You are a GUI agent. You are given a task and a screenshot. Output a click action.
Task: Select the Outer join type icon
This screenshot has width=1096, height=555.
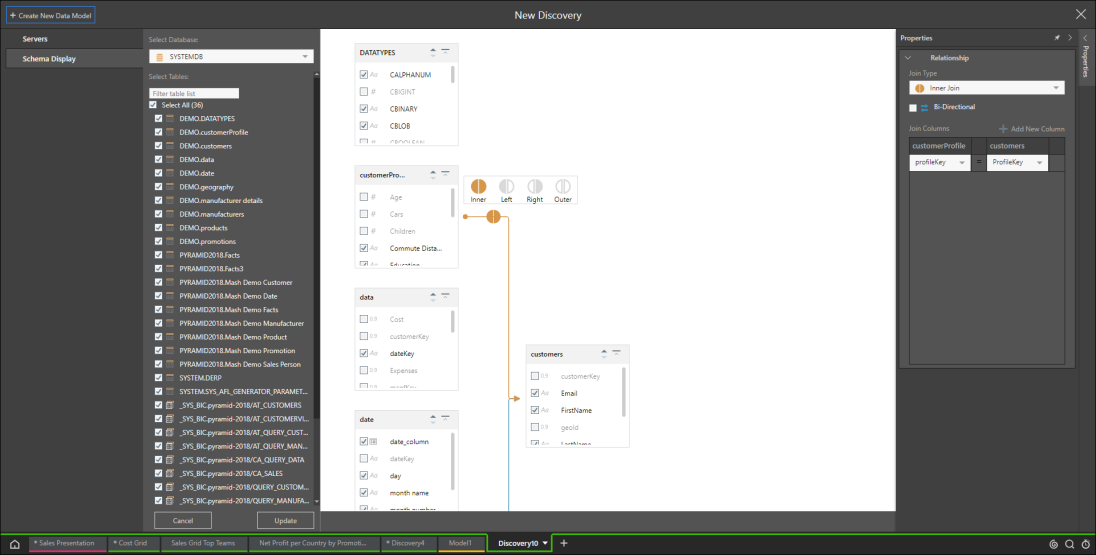563,186
